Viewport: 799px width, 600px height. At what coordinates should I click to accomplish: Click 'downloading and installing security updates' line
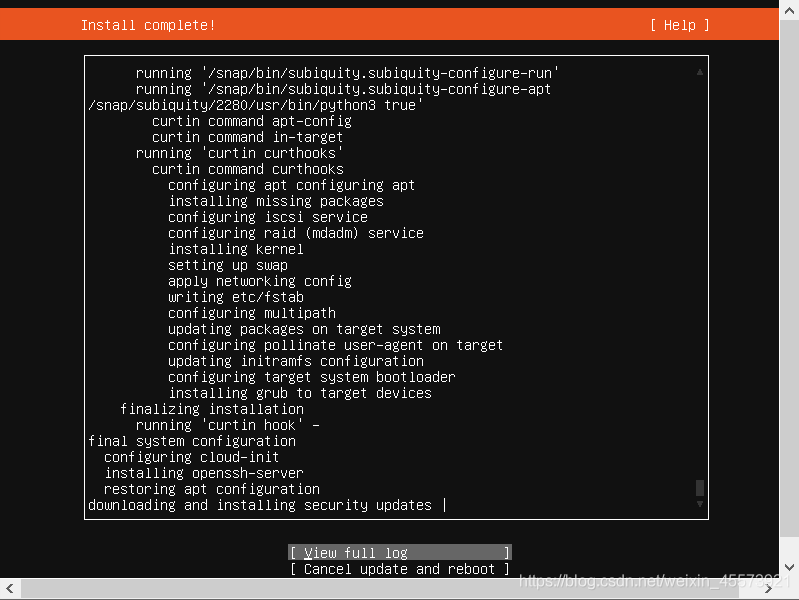click(260, 505)
